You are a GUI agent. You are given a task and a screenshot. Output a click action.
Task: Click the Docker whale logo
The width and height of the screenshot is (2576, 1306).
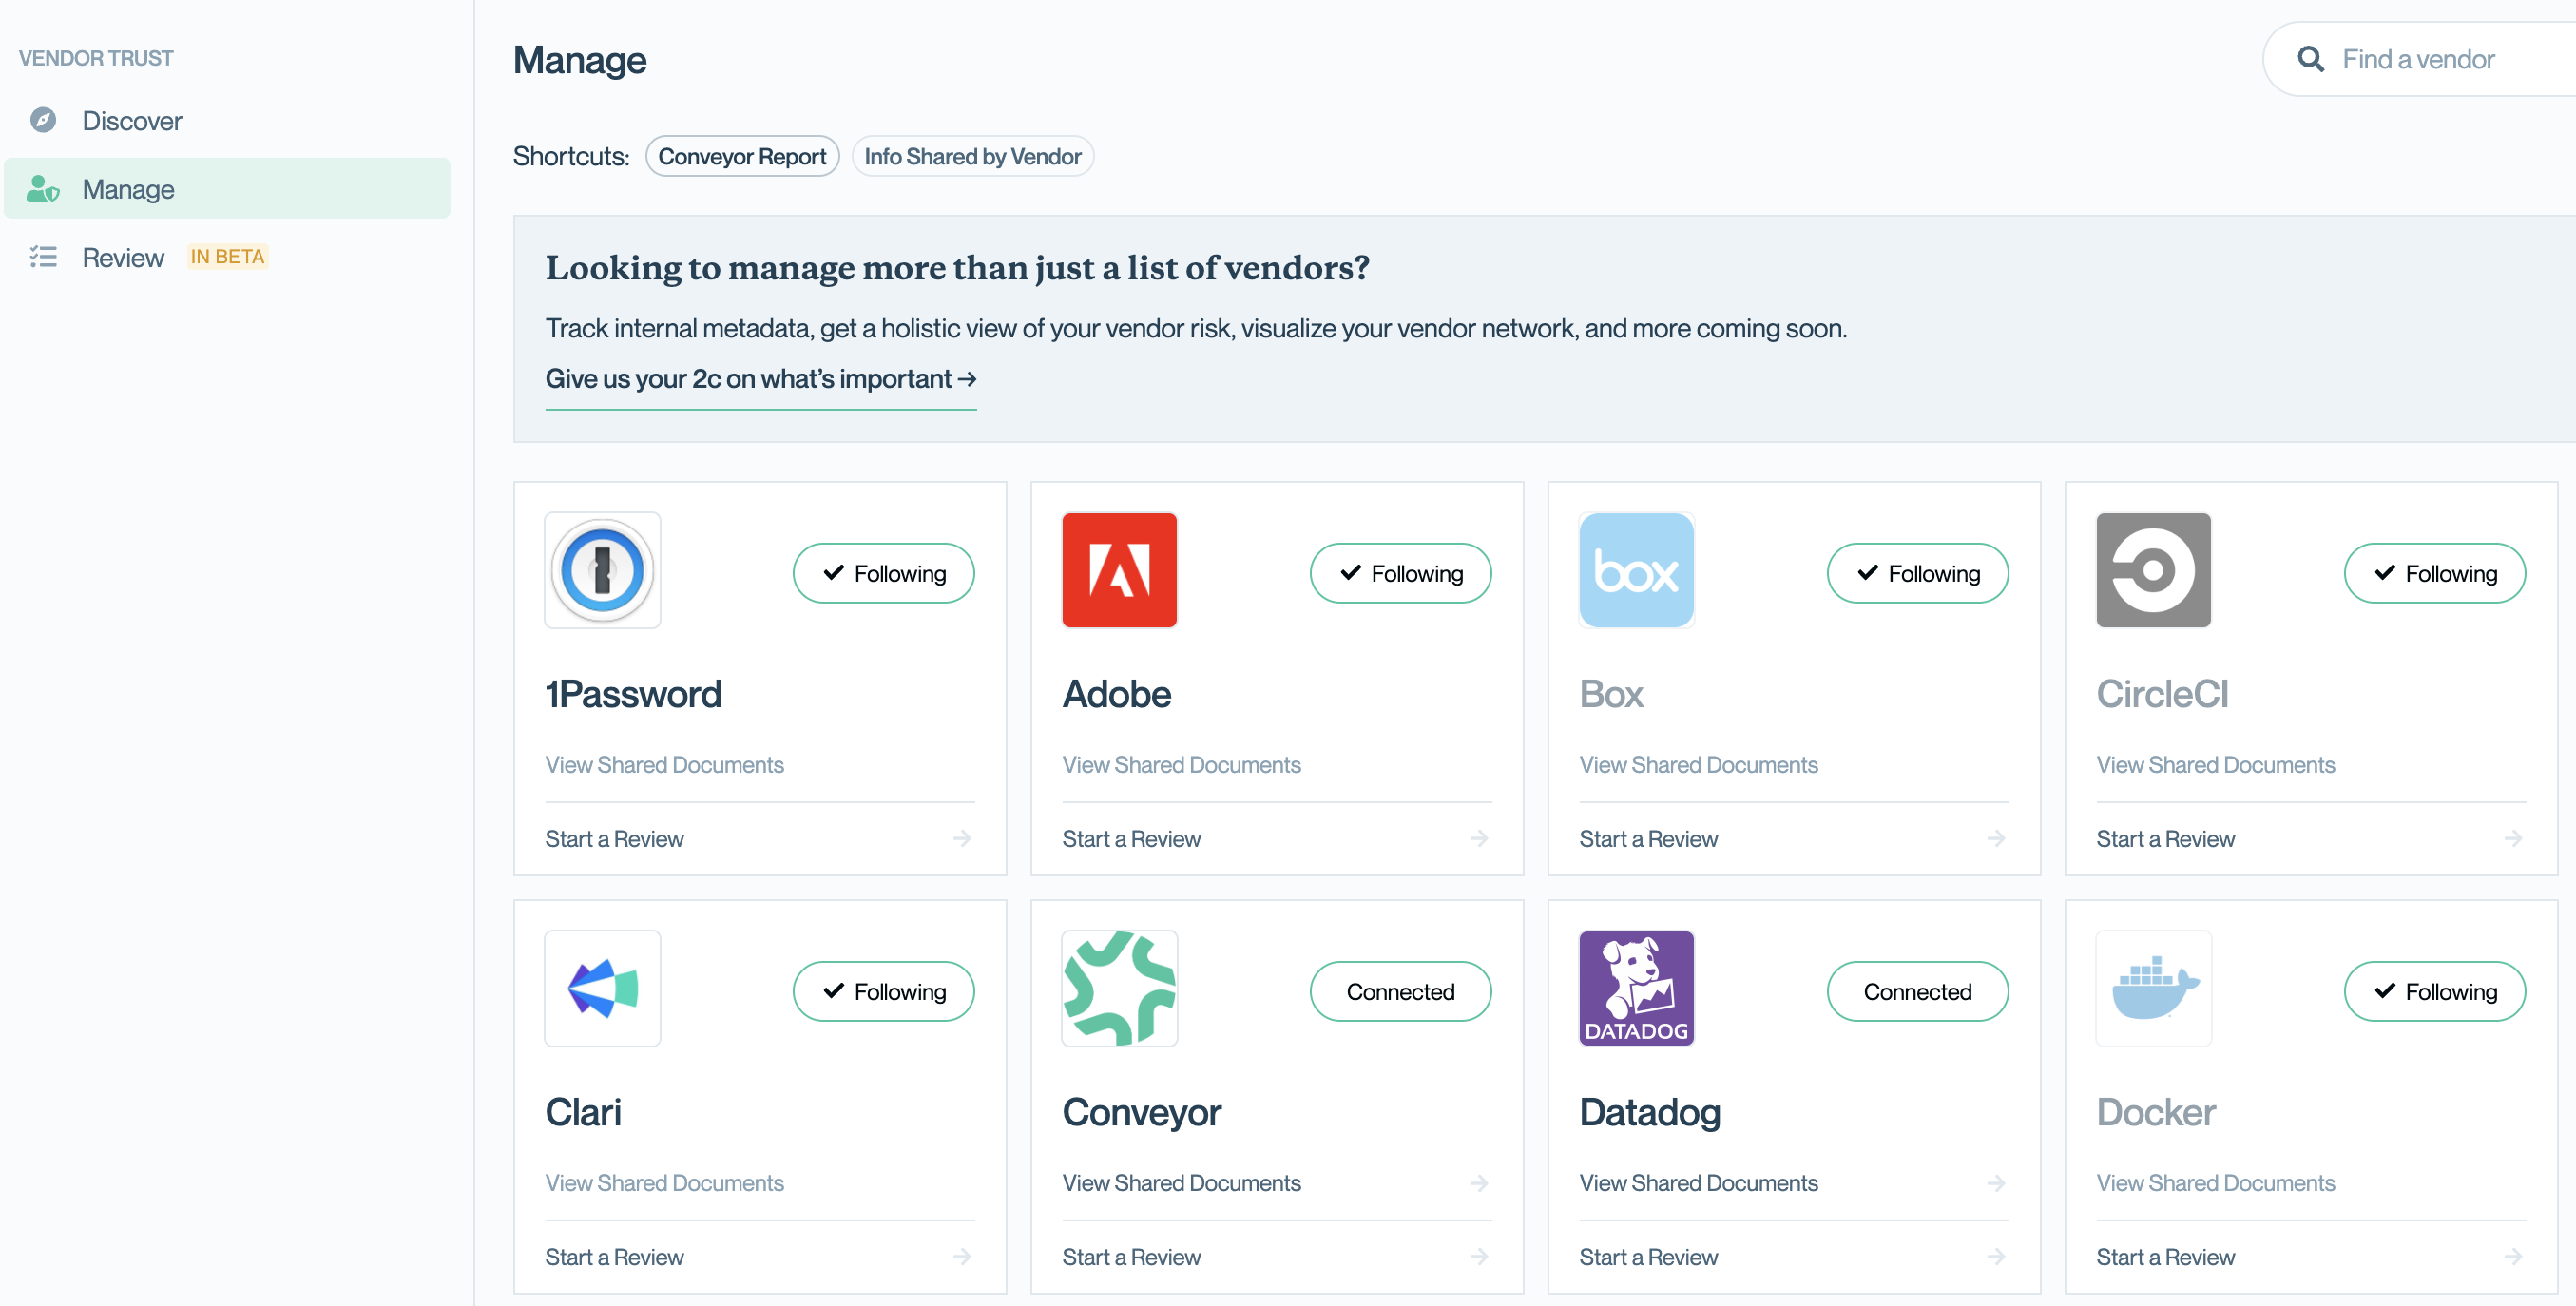(x=2153, y=988)
